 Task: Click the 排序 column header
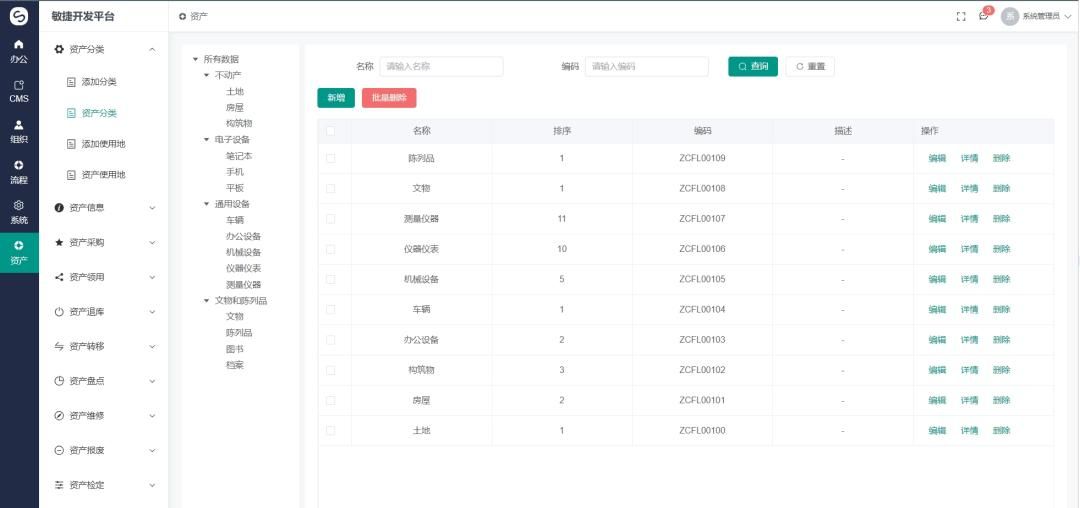tap(562, 131)
